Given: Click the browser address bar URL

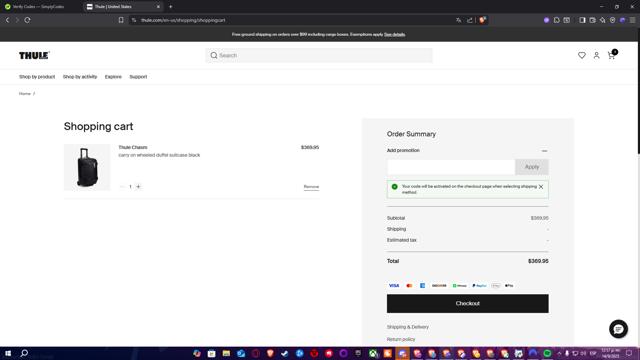Looking at the screenshot, I should [183, 20].
